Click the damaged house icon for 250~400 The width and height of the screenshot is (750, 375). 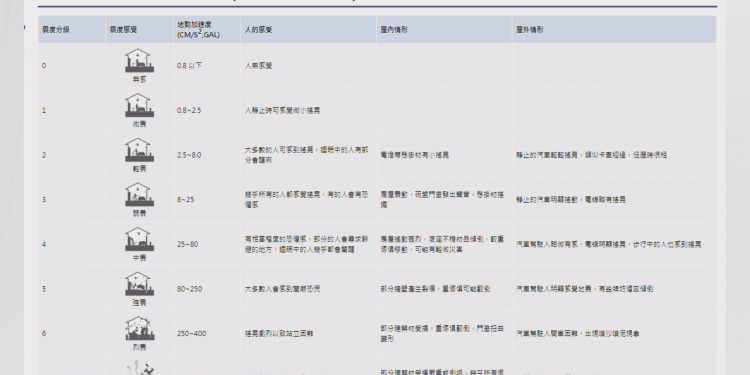(139, 328)
